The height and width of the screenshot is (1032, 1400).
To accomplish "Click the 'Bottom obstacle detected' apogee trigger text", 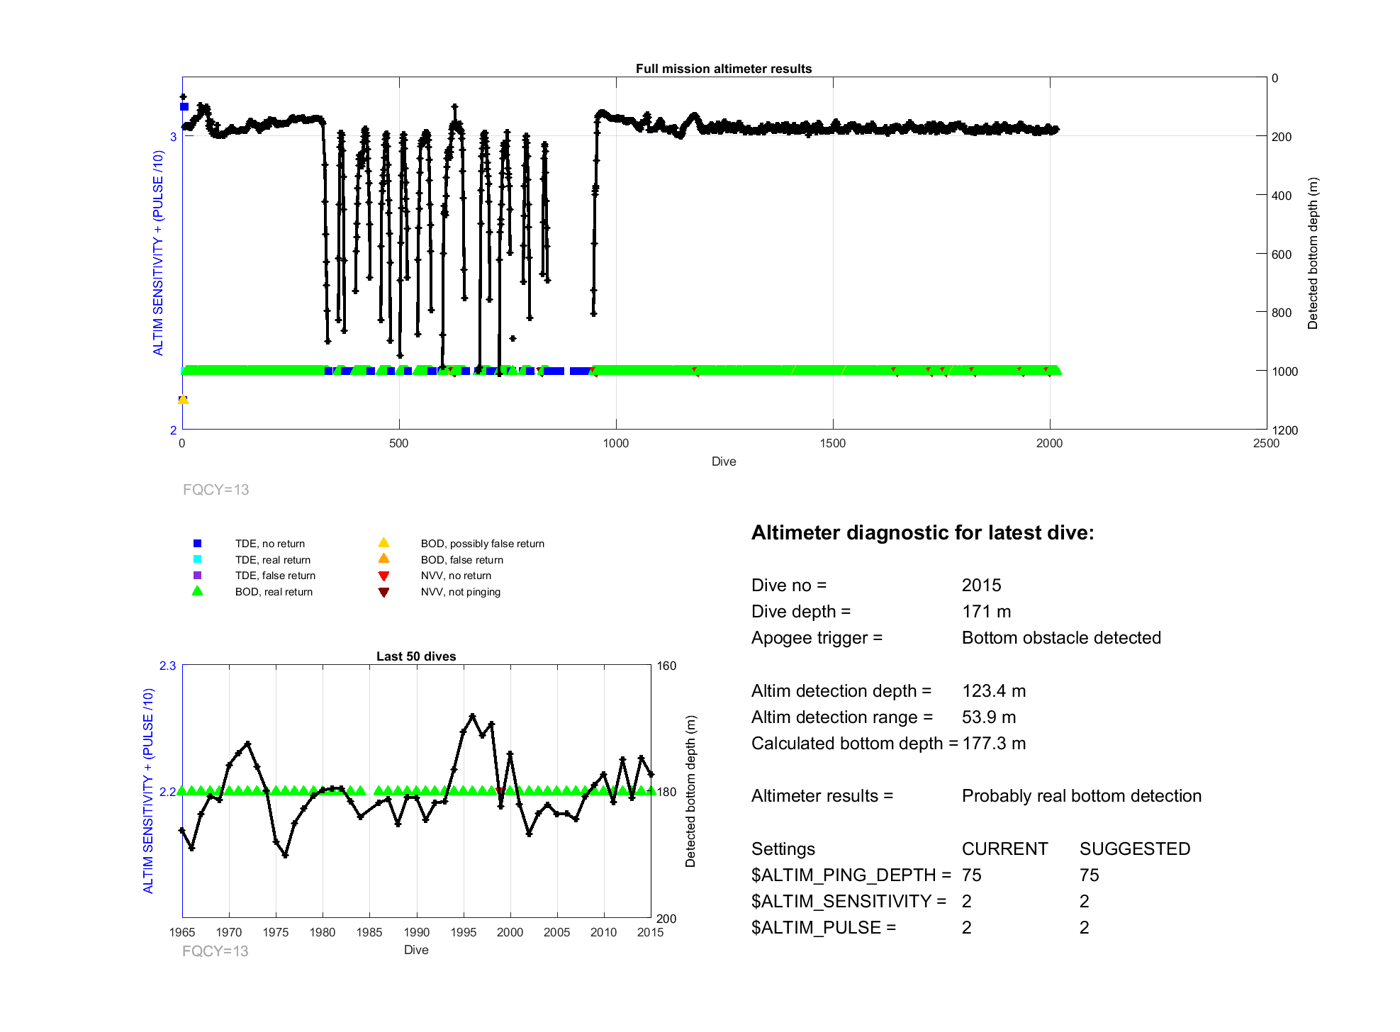I will [1061, 638].
